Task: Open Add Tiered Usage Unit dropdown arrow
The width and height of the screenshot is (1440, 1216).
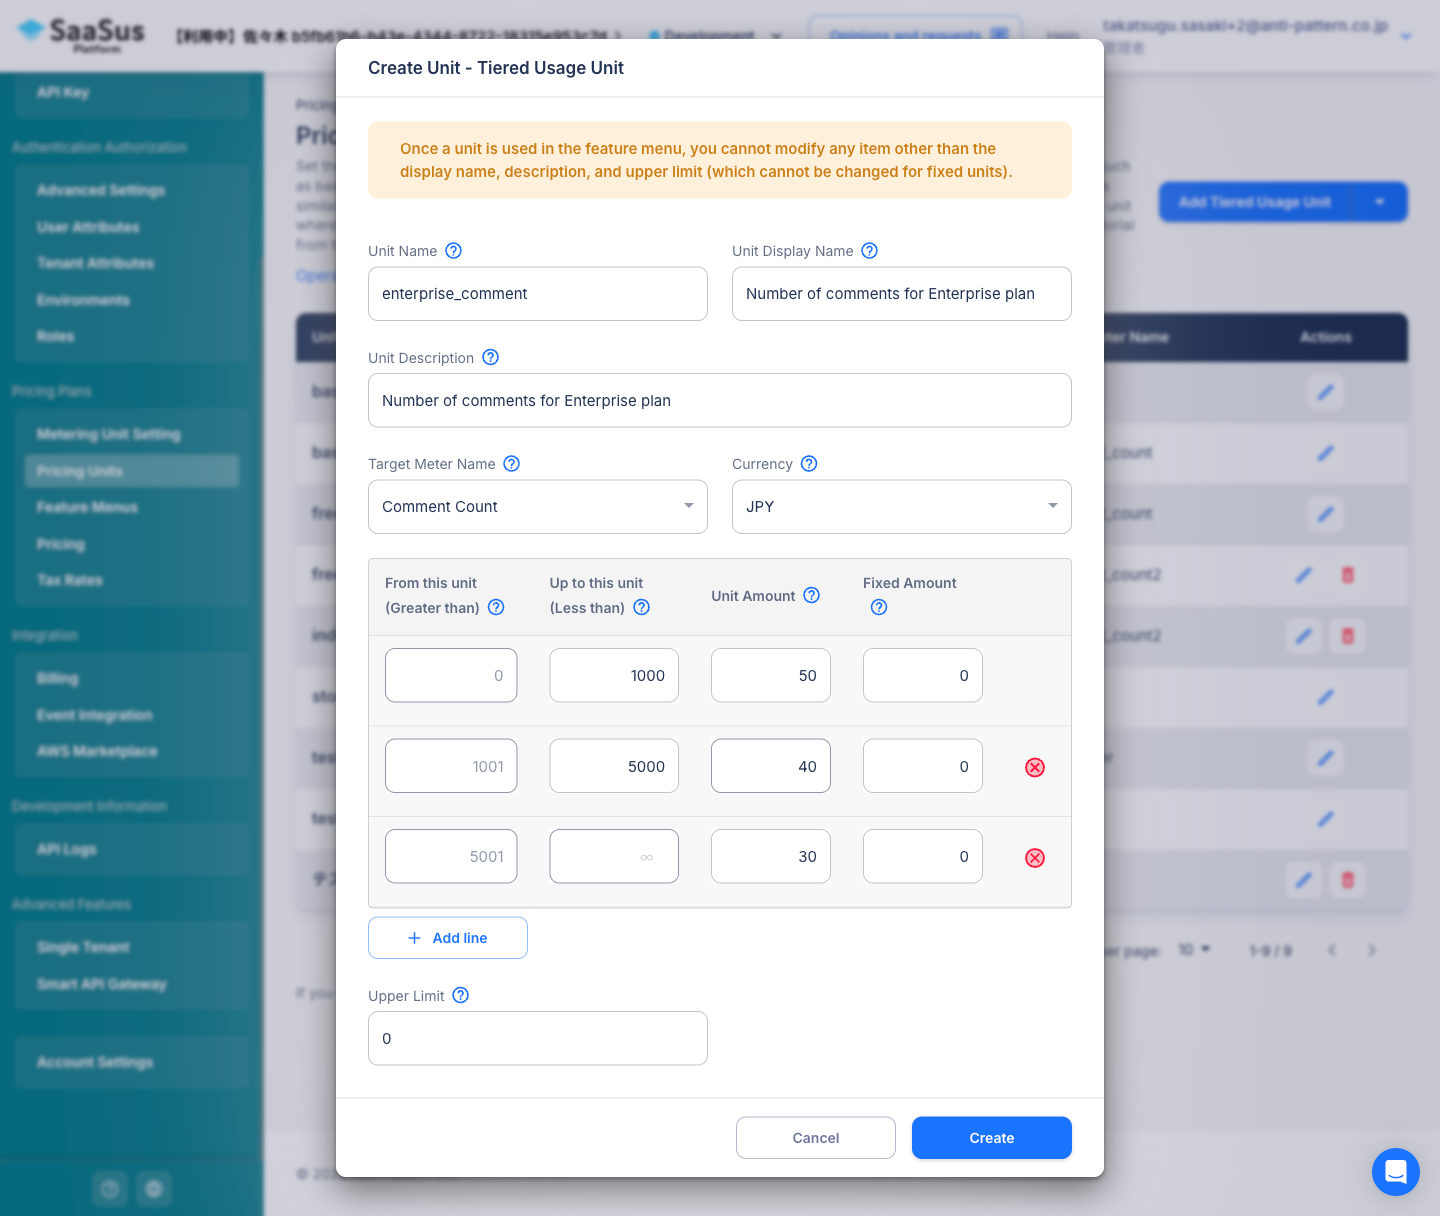Action: click(x=1380, y=202)
